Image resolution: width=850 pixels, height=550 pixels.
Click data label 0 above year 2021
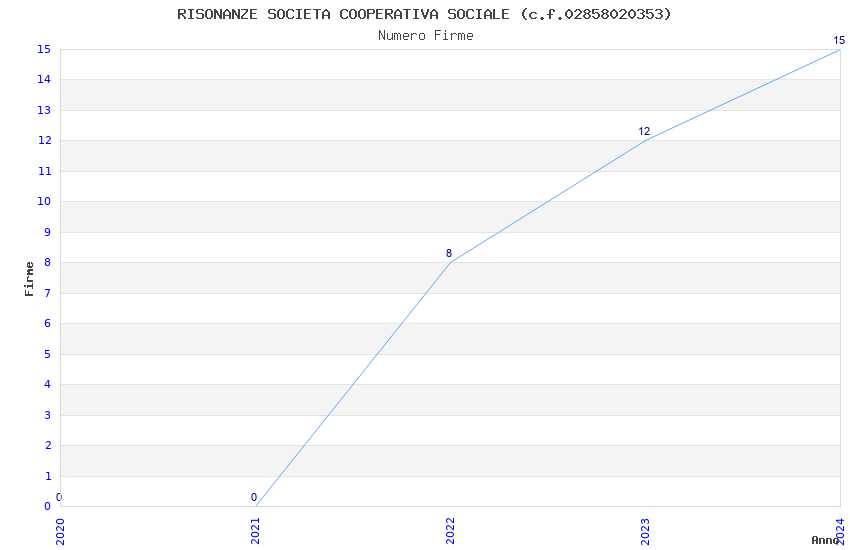pos(254,497)
